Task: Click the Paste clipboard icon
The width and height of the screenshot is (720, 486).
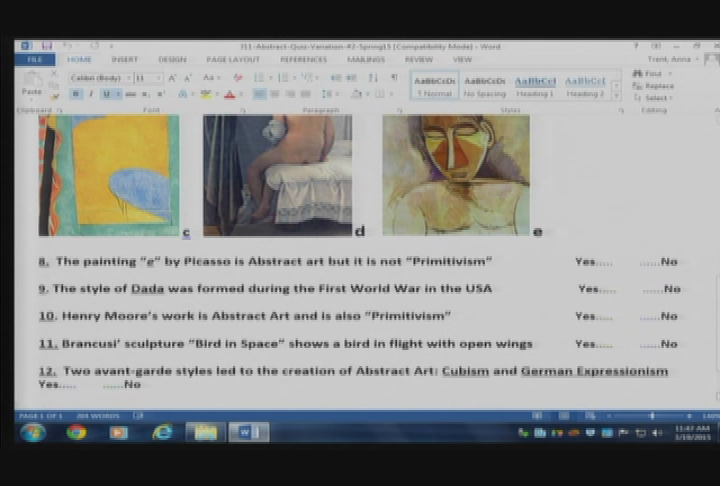Action: click(32, 80)
